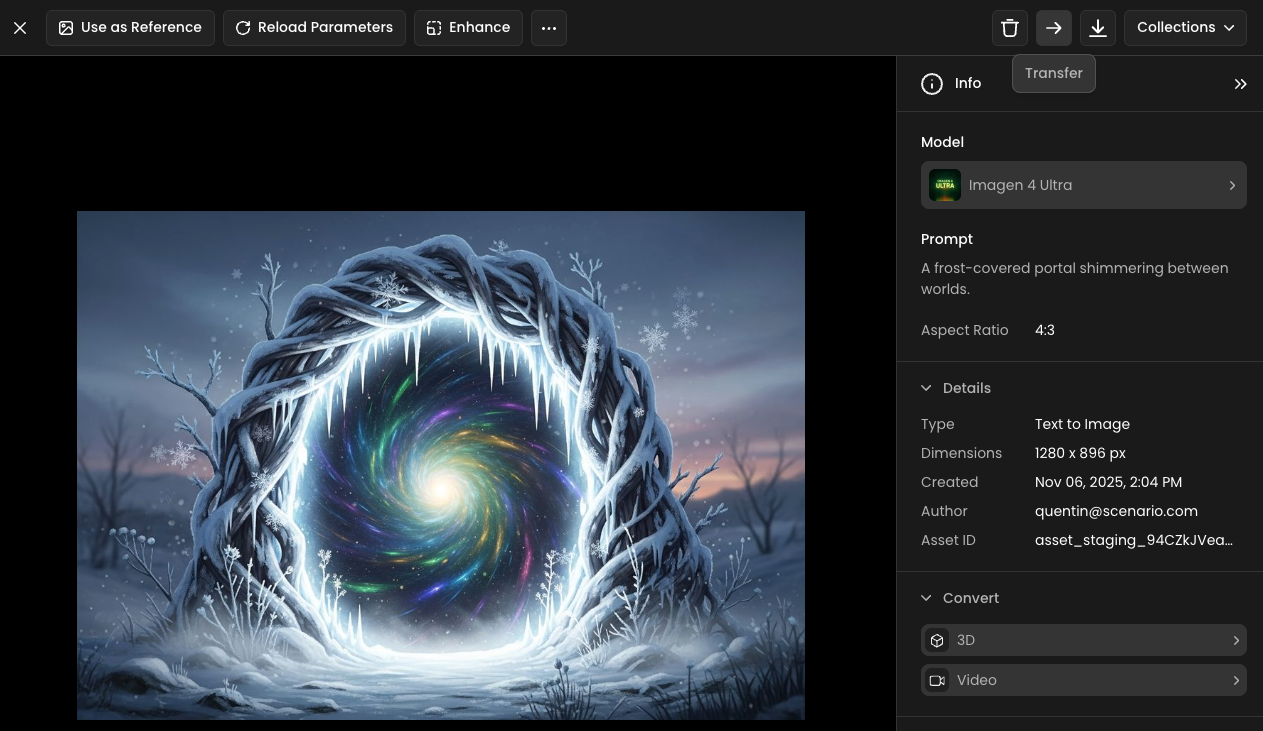Click Use as Reference button

(130, 28)
